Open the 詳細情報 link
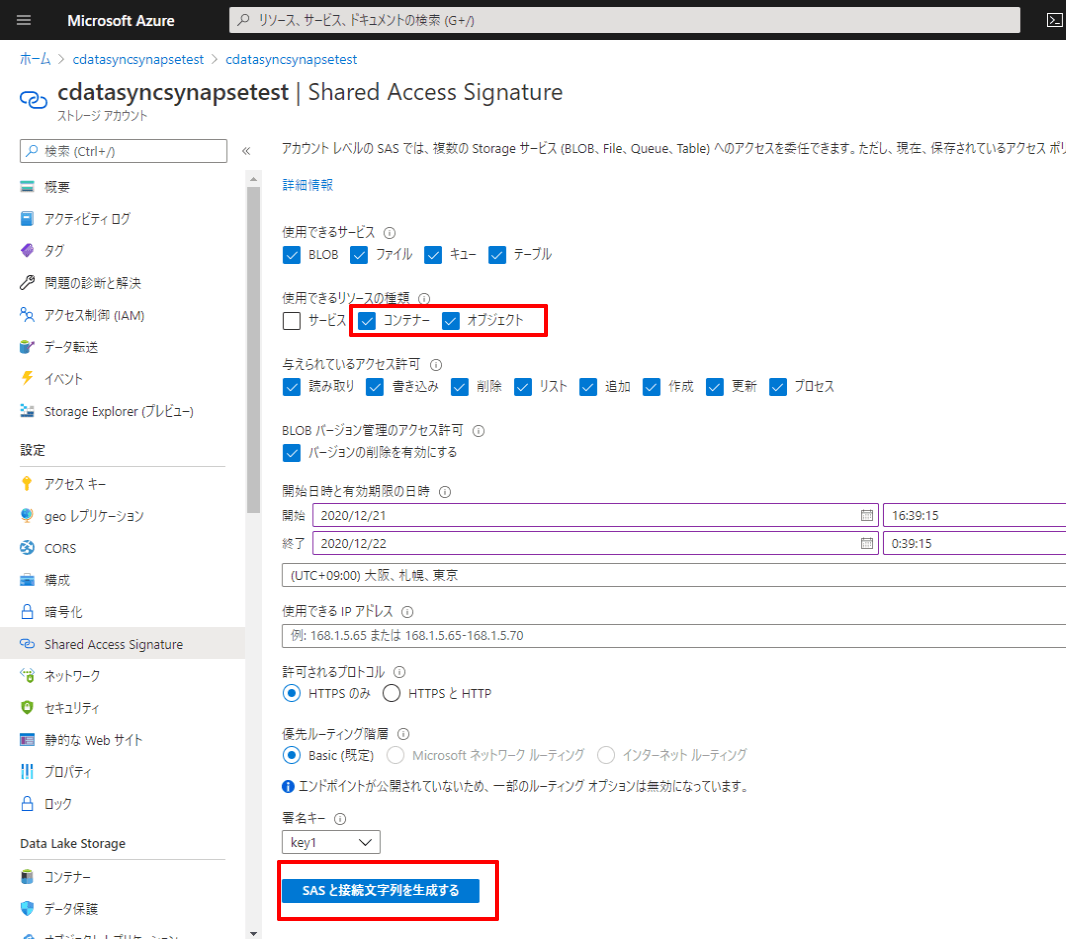Screen dimensions: 1066x939 coord(307,185)
